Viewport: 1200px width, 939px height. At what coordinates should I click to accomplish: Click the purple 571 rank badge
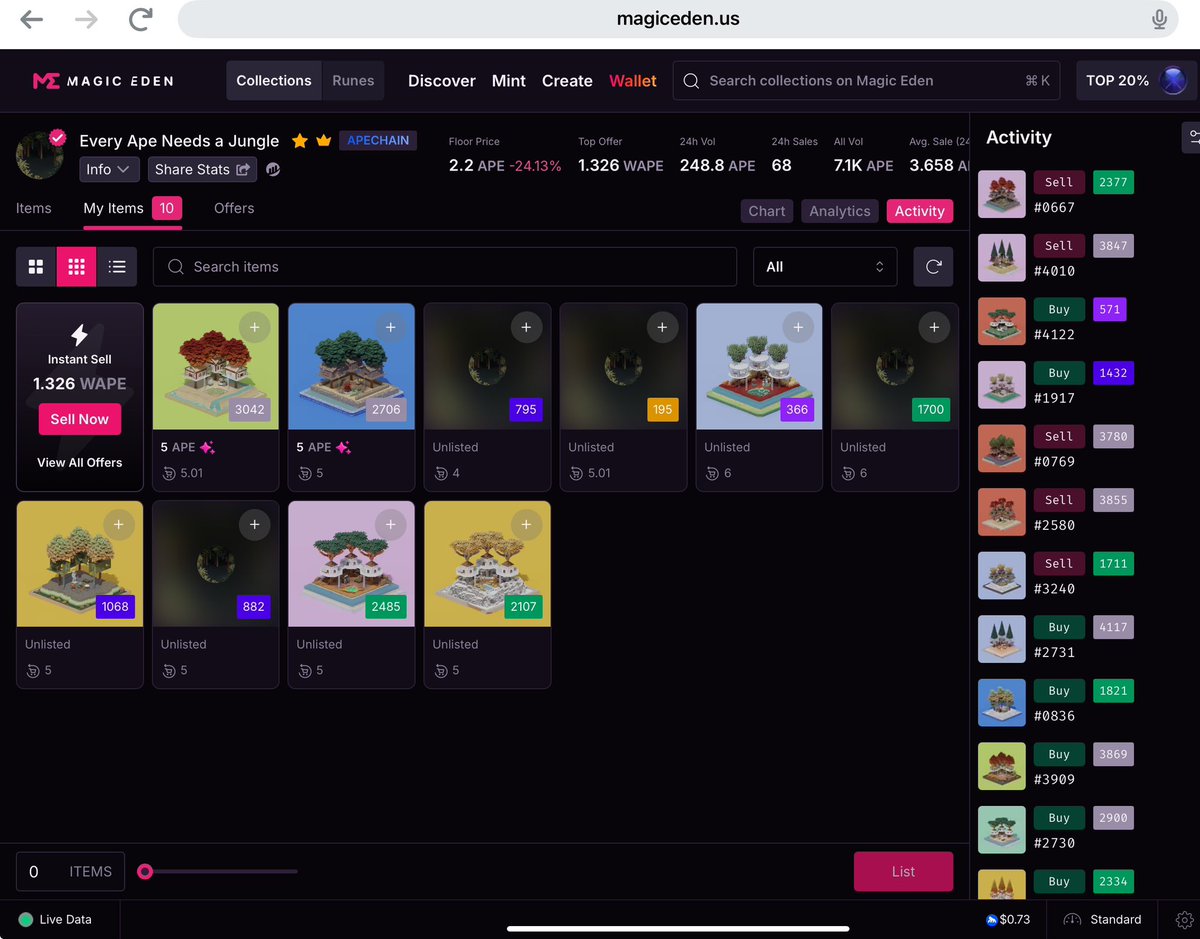[1109, 309]
